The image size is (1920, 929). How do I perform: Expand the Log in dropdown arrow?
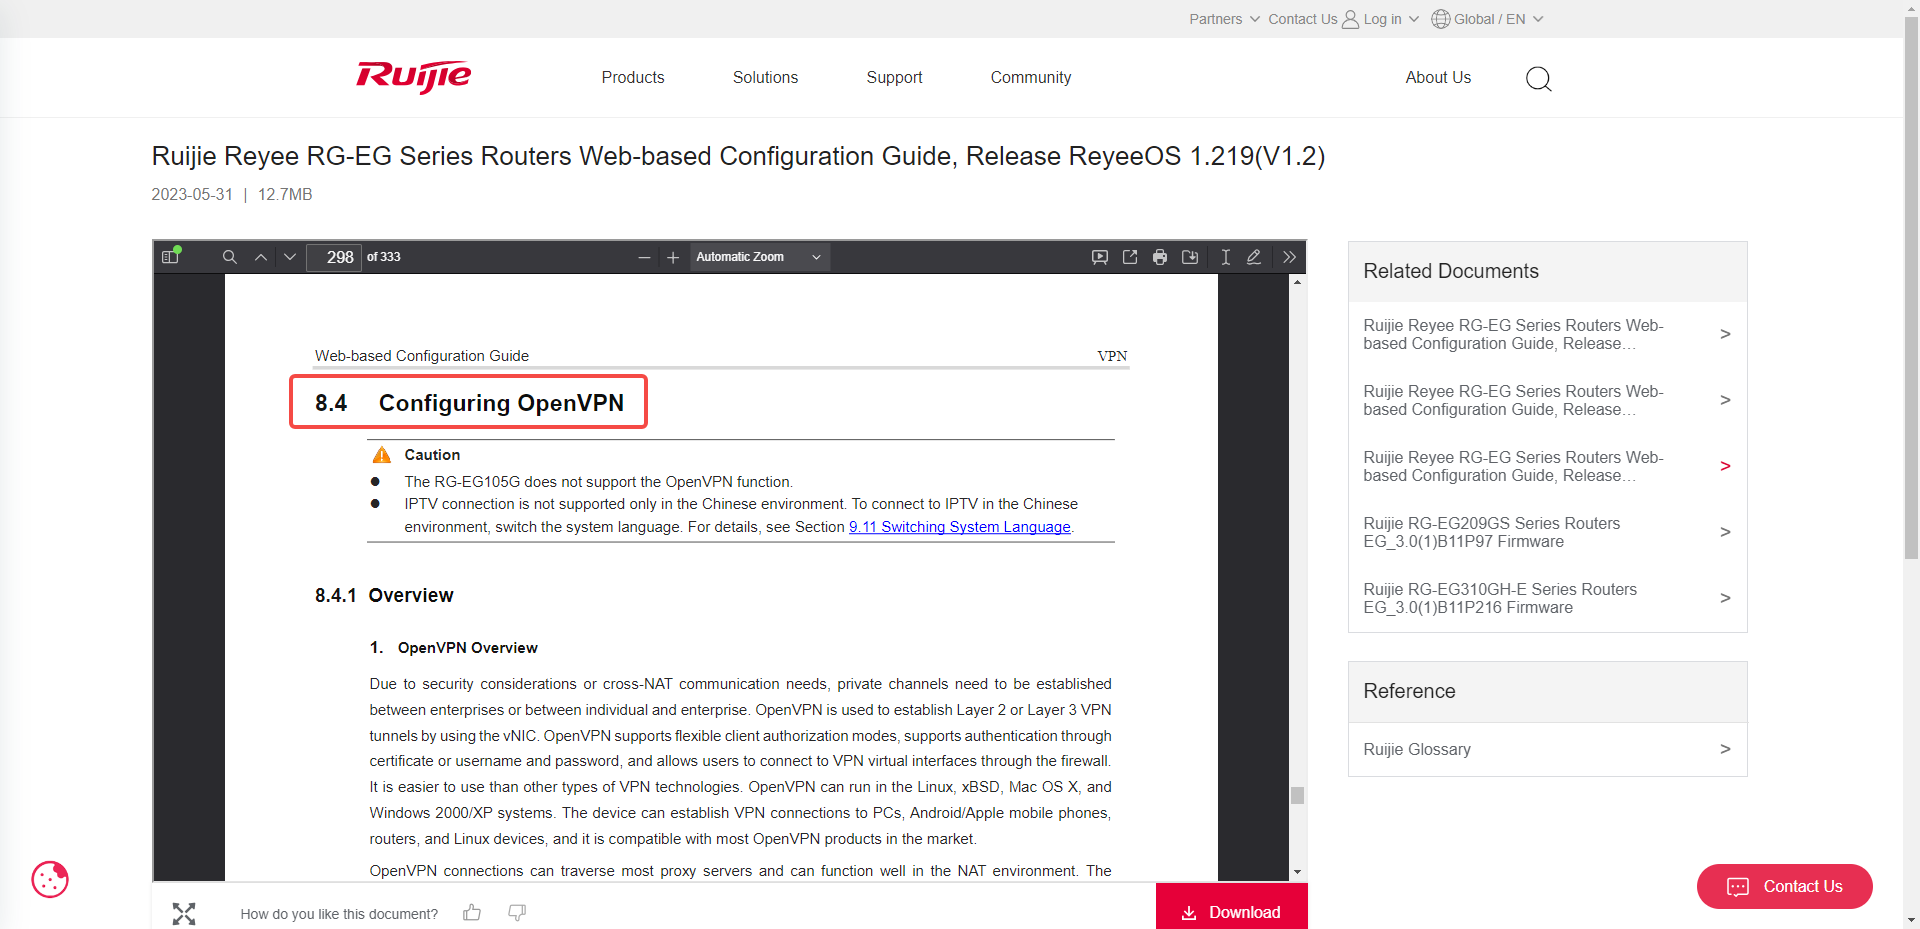pos(1414,19)
